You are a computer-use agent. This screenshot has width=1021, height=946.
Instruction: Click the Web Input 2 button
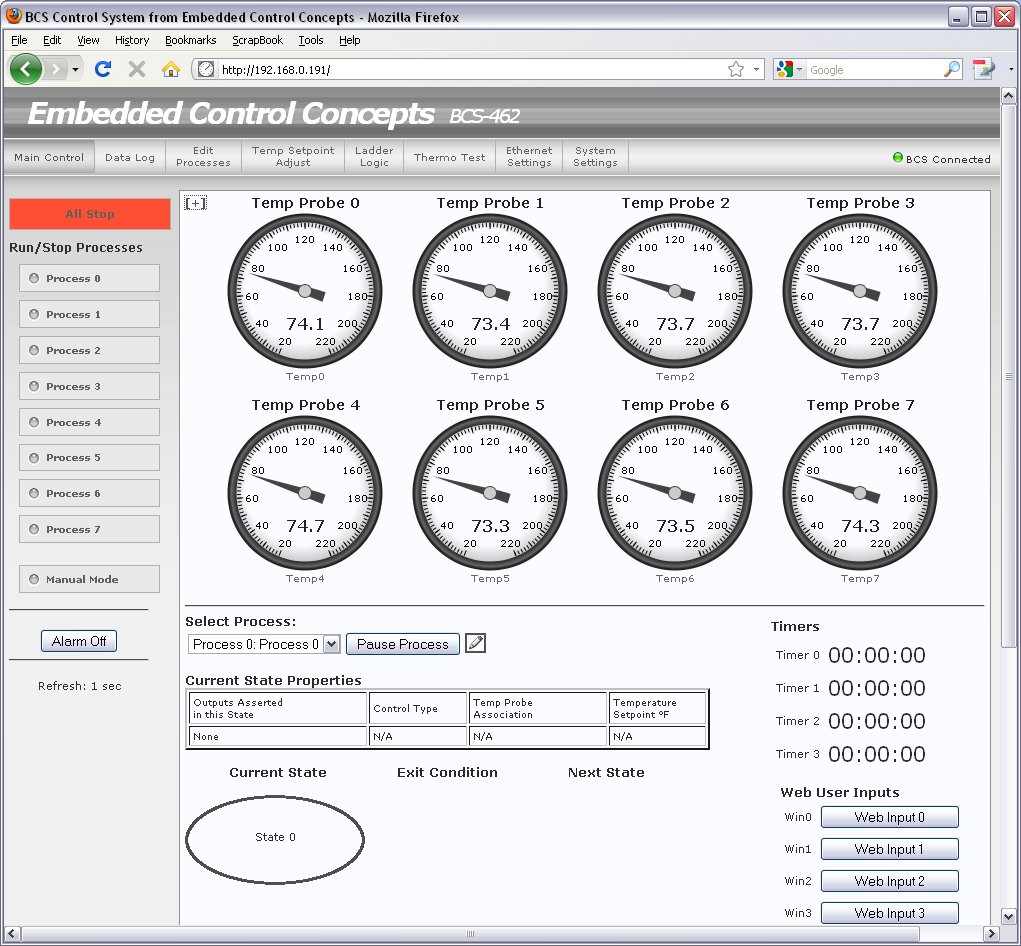click(x=889, y=881)
